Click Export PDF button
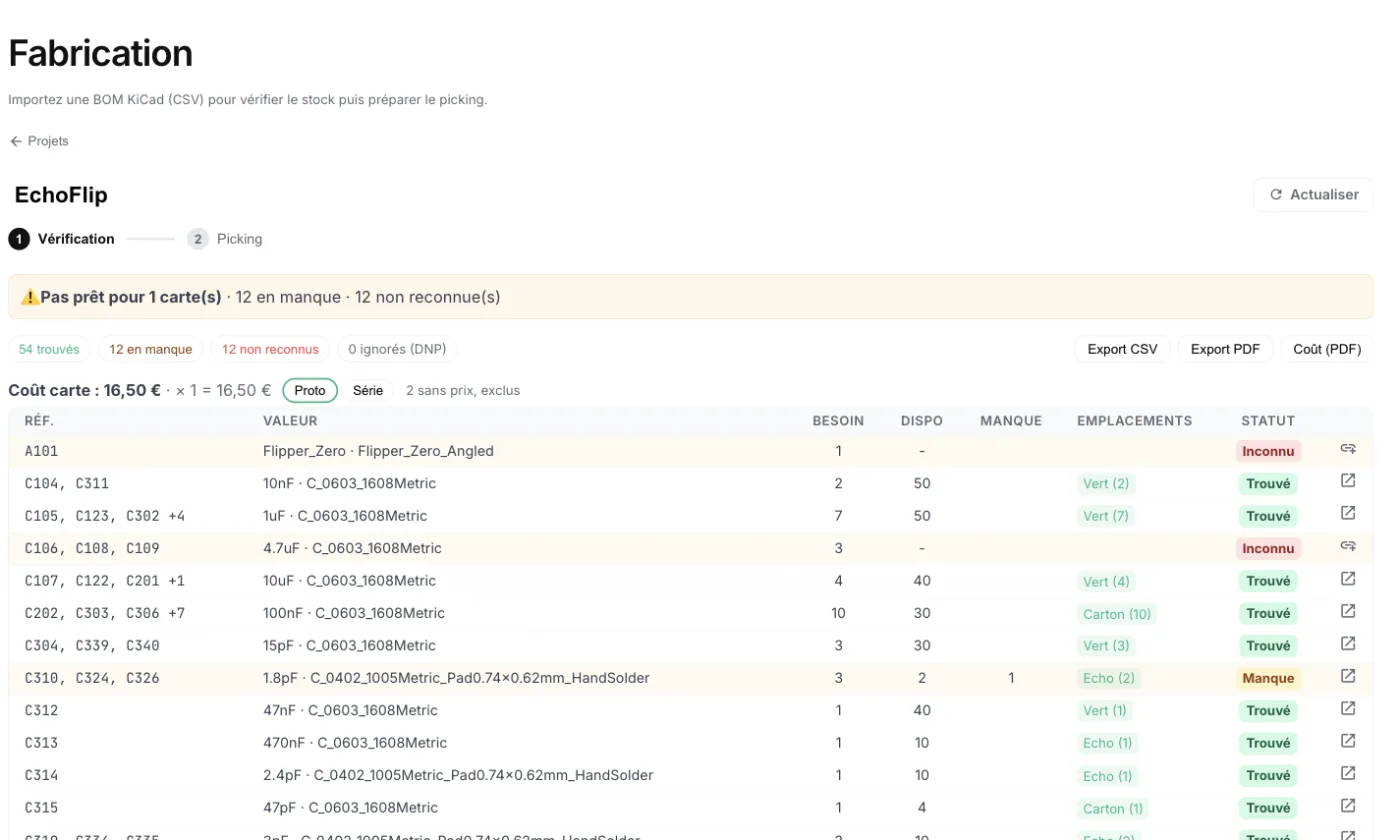The image size is (1400, 840). [1225, 349]
